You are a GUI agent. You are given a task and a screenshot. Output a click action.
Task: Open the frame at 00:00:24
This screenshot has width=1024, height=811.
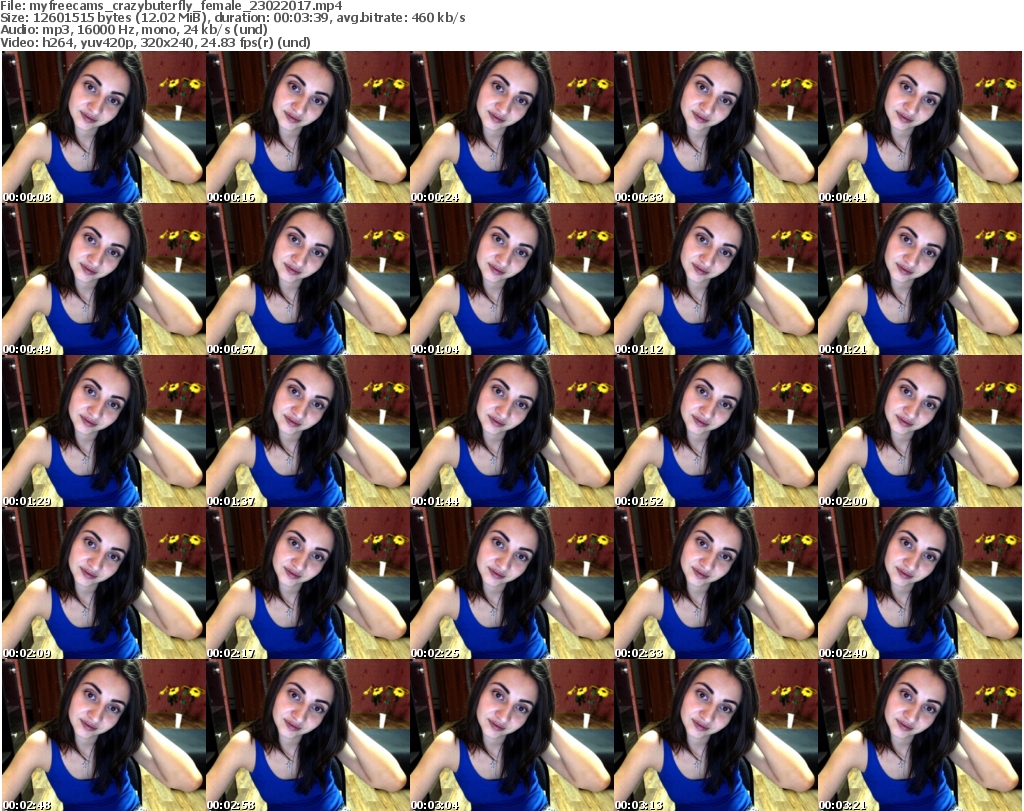[x=511, y=127]
